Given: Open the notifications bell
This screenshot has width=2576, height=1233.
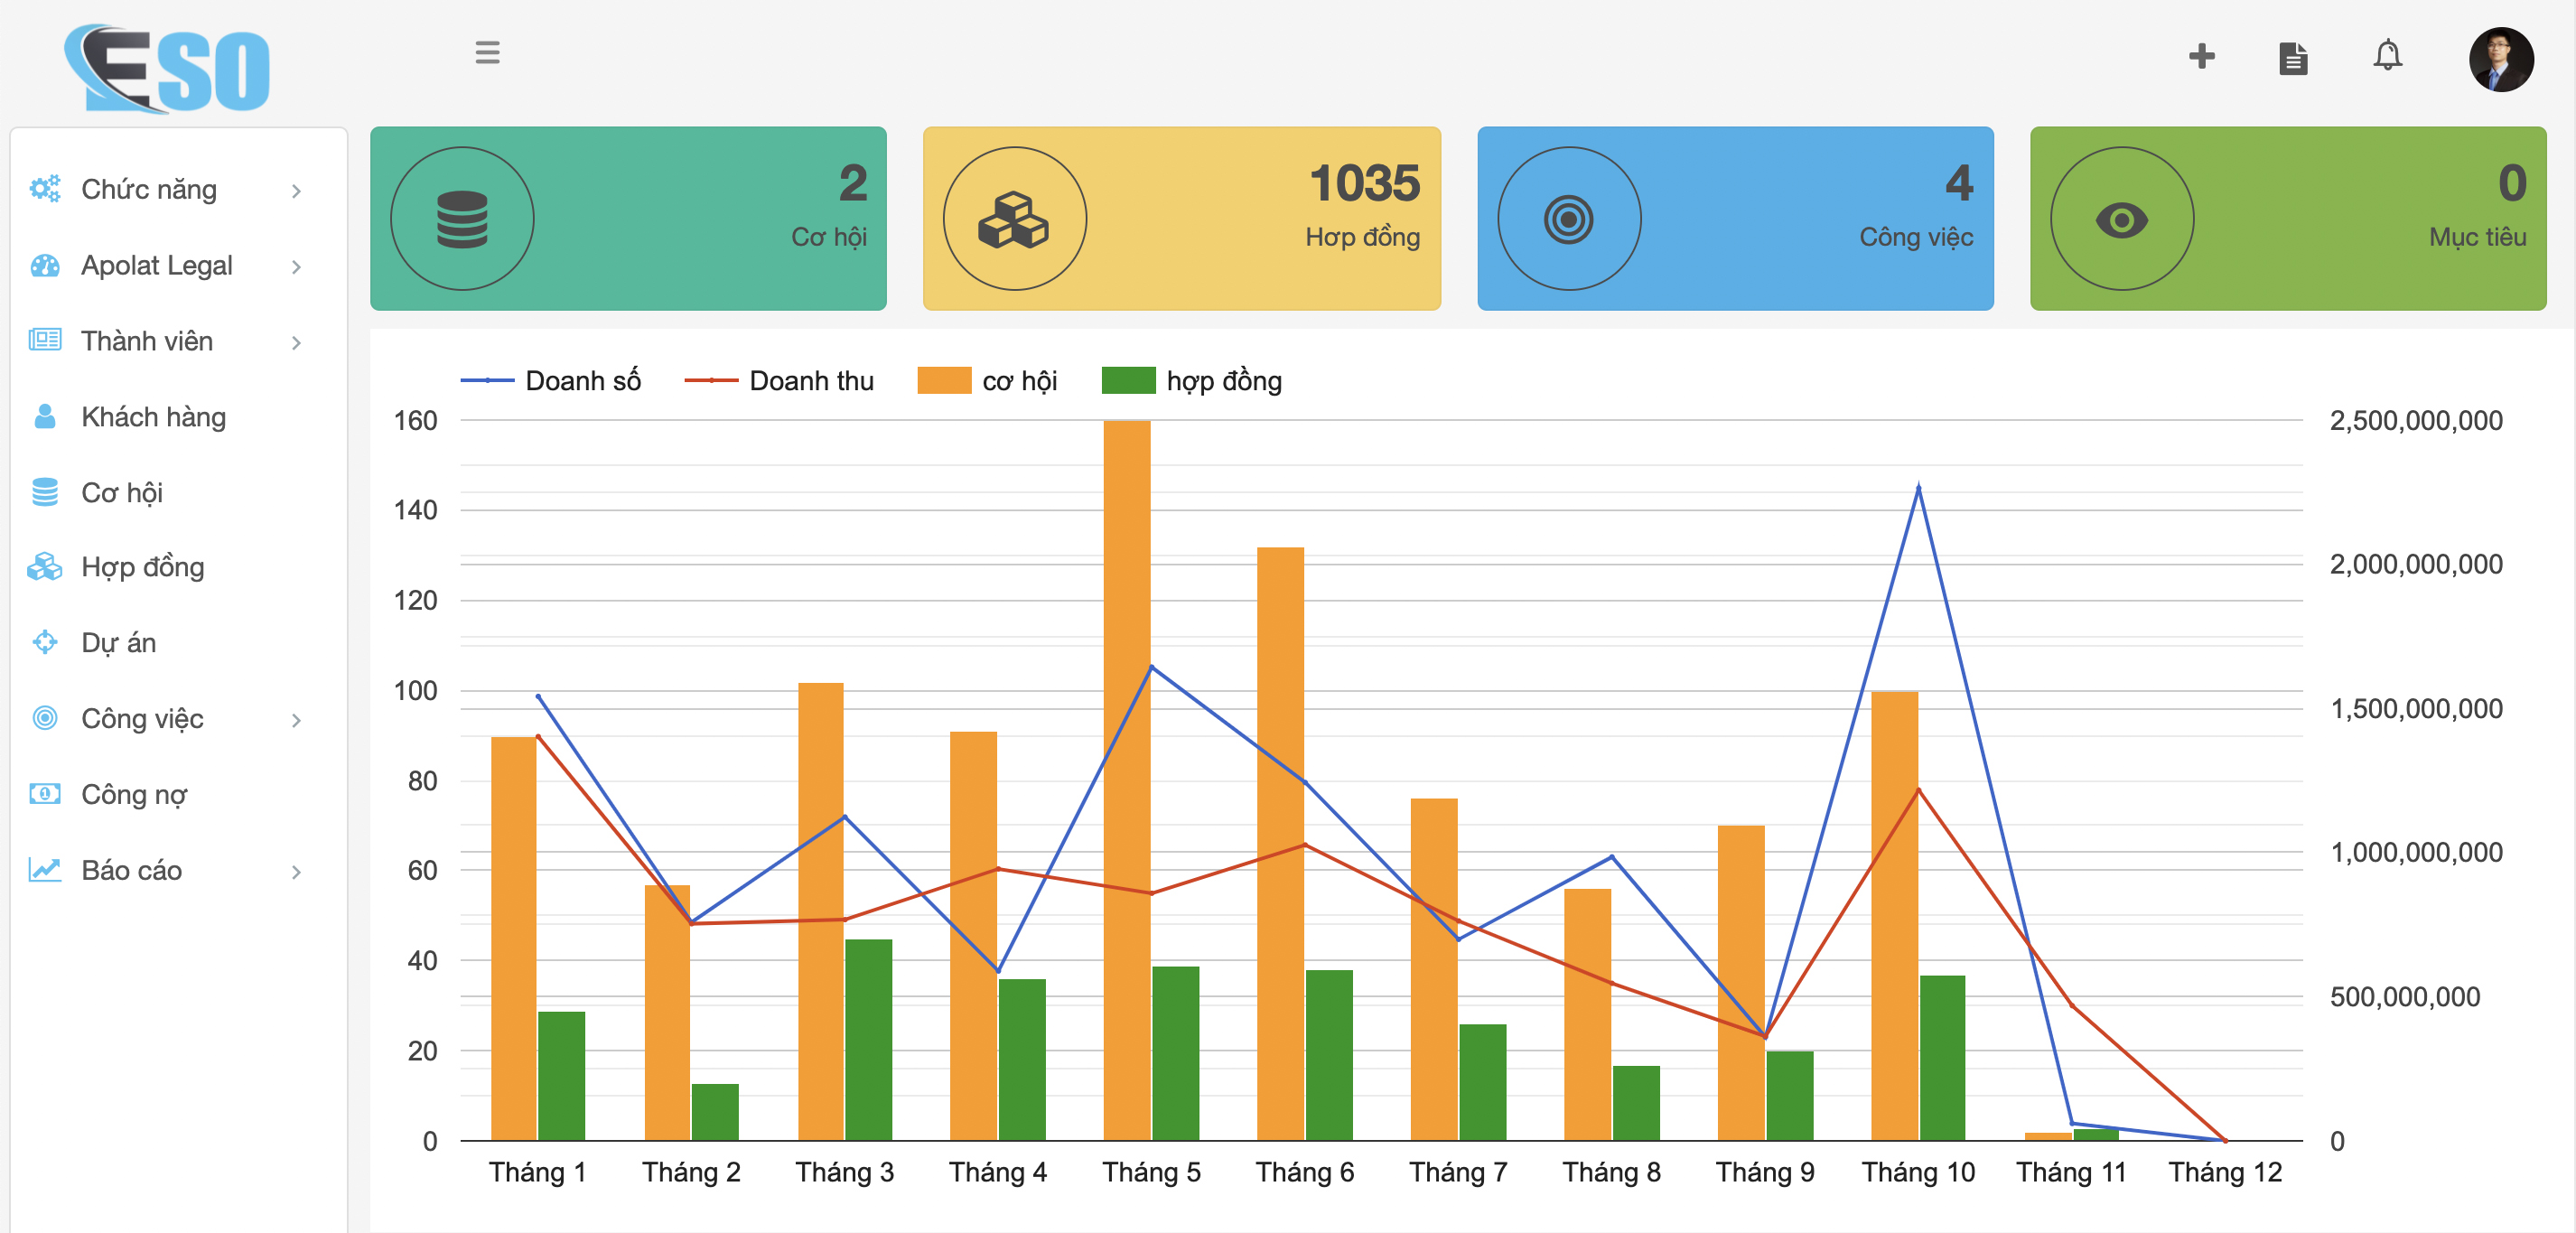Looking at the screenshot, I should tap(2387, 56).
